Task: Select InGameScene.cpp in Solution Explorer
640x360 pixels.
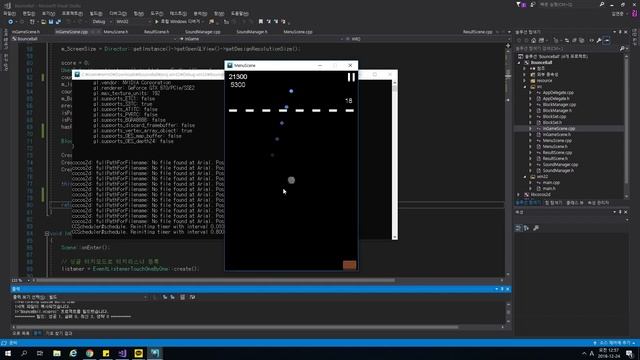Action: click(558, 129)
